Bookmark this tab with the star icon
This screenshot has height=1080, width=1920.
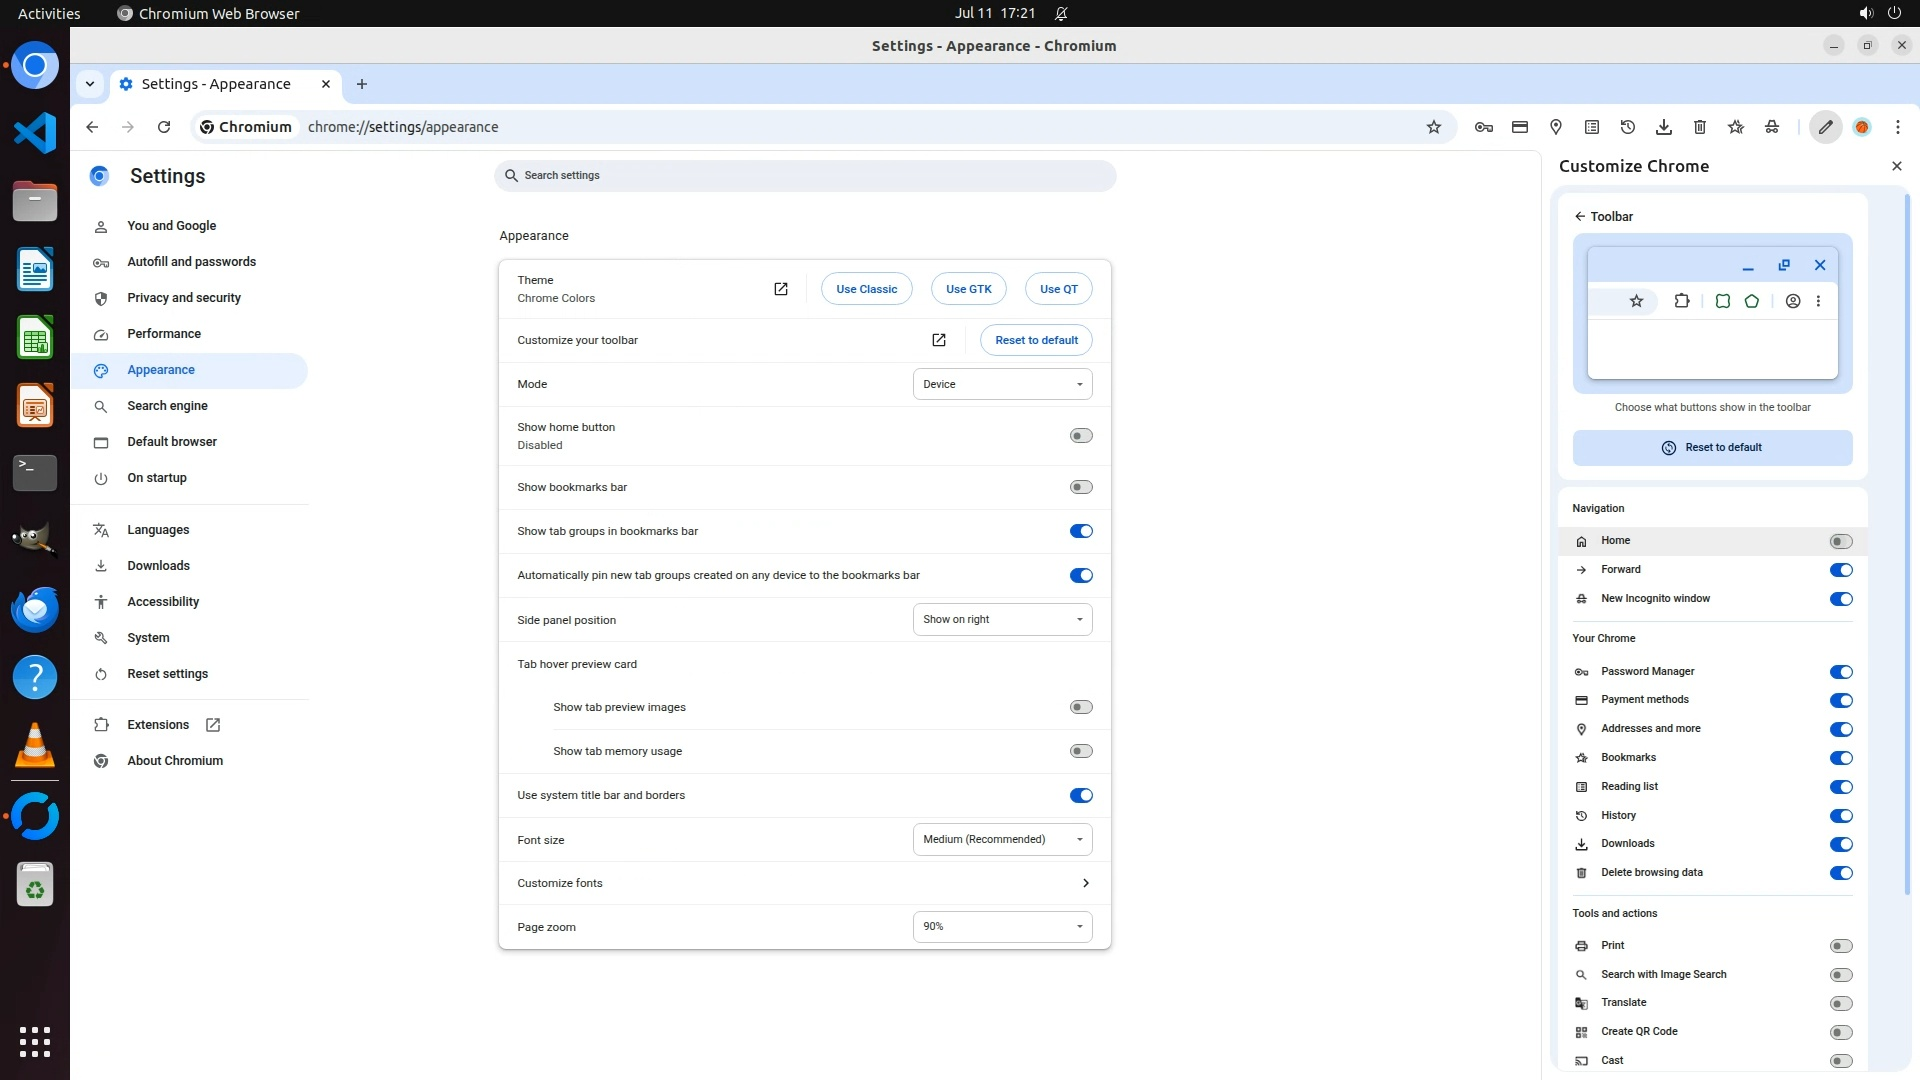pos(1434,127)
